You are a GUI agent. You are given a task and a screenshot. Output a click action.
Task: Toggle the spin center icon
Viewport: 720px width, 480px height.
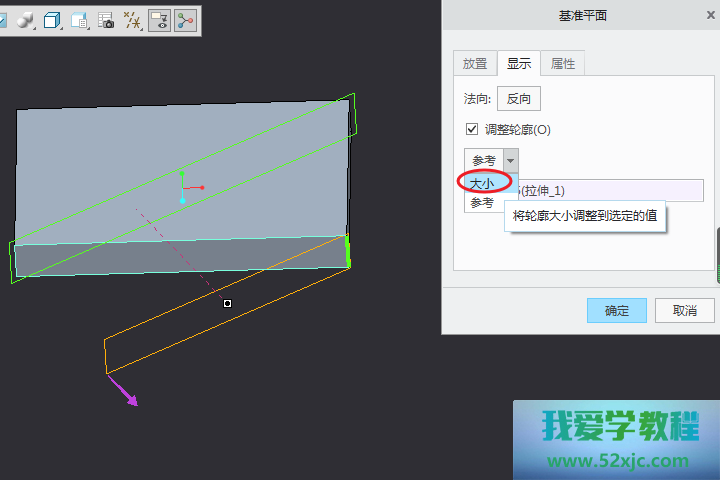(185, 20)
